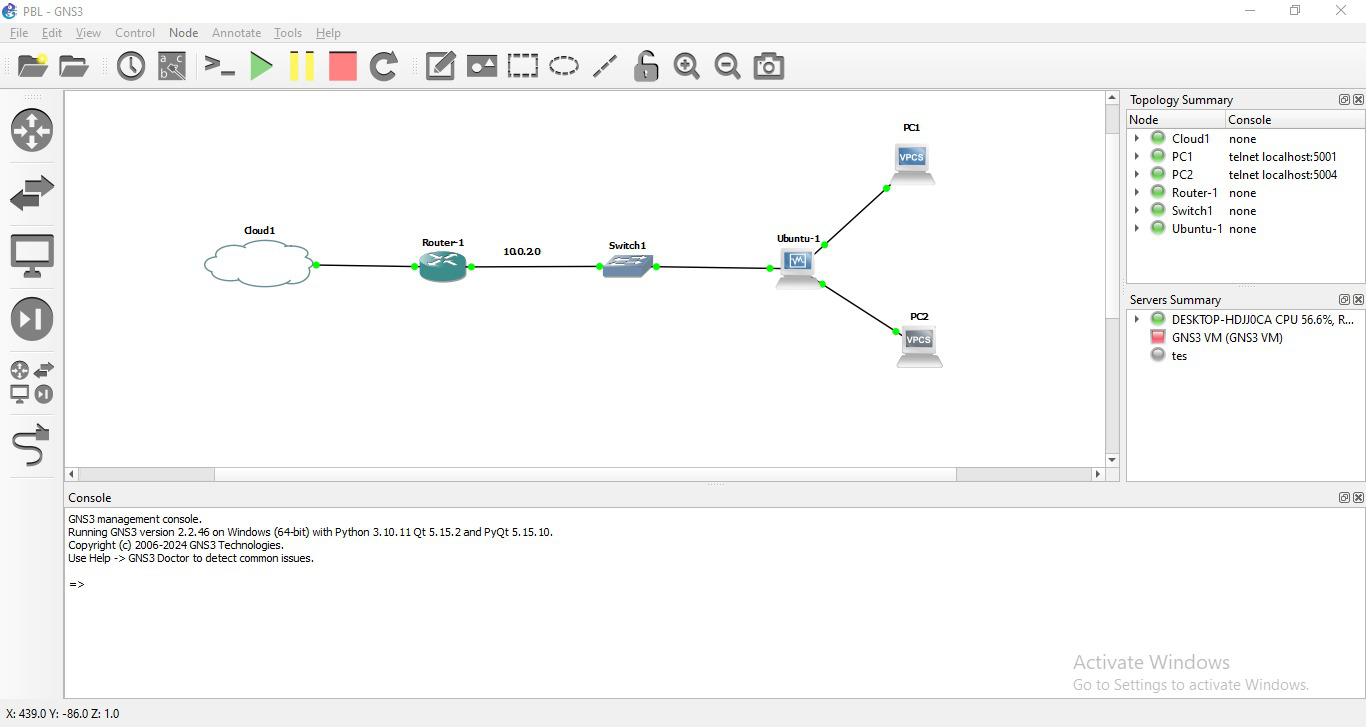Expand Cloud1 in Topology Summary

pos(1137,139)
